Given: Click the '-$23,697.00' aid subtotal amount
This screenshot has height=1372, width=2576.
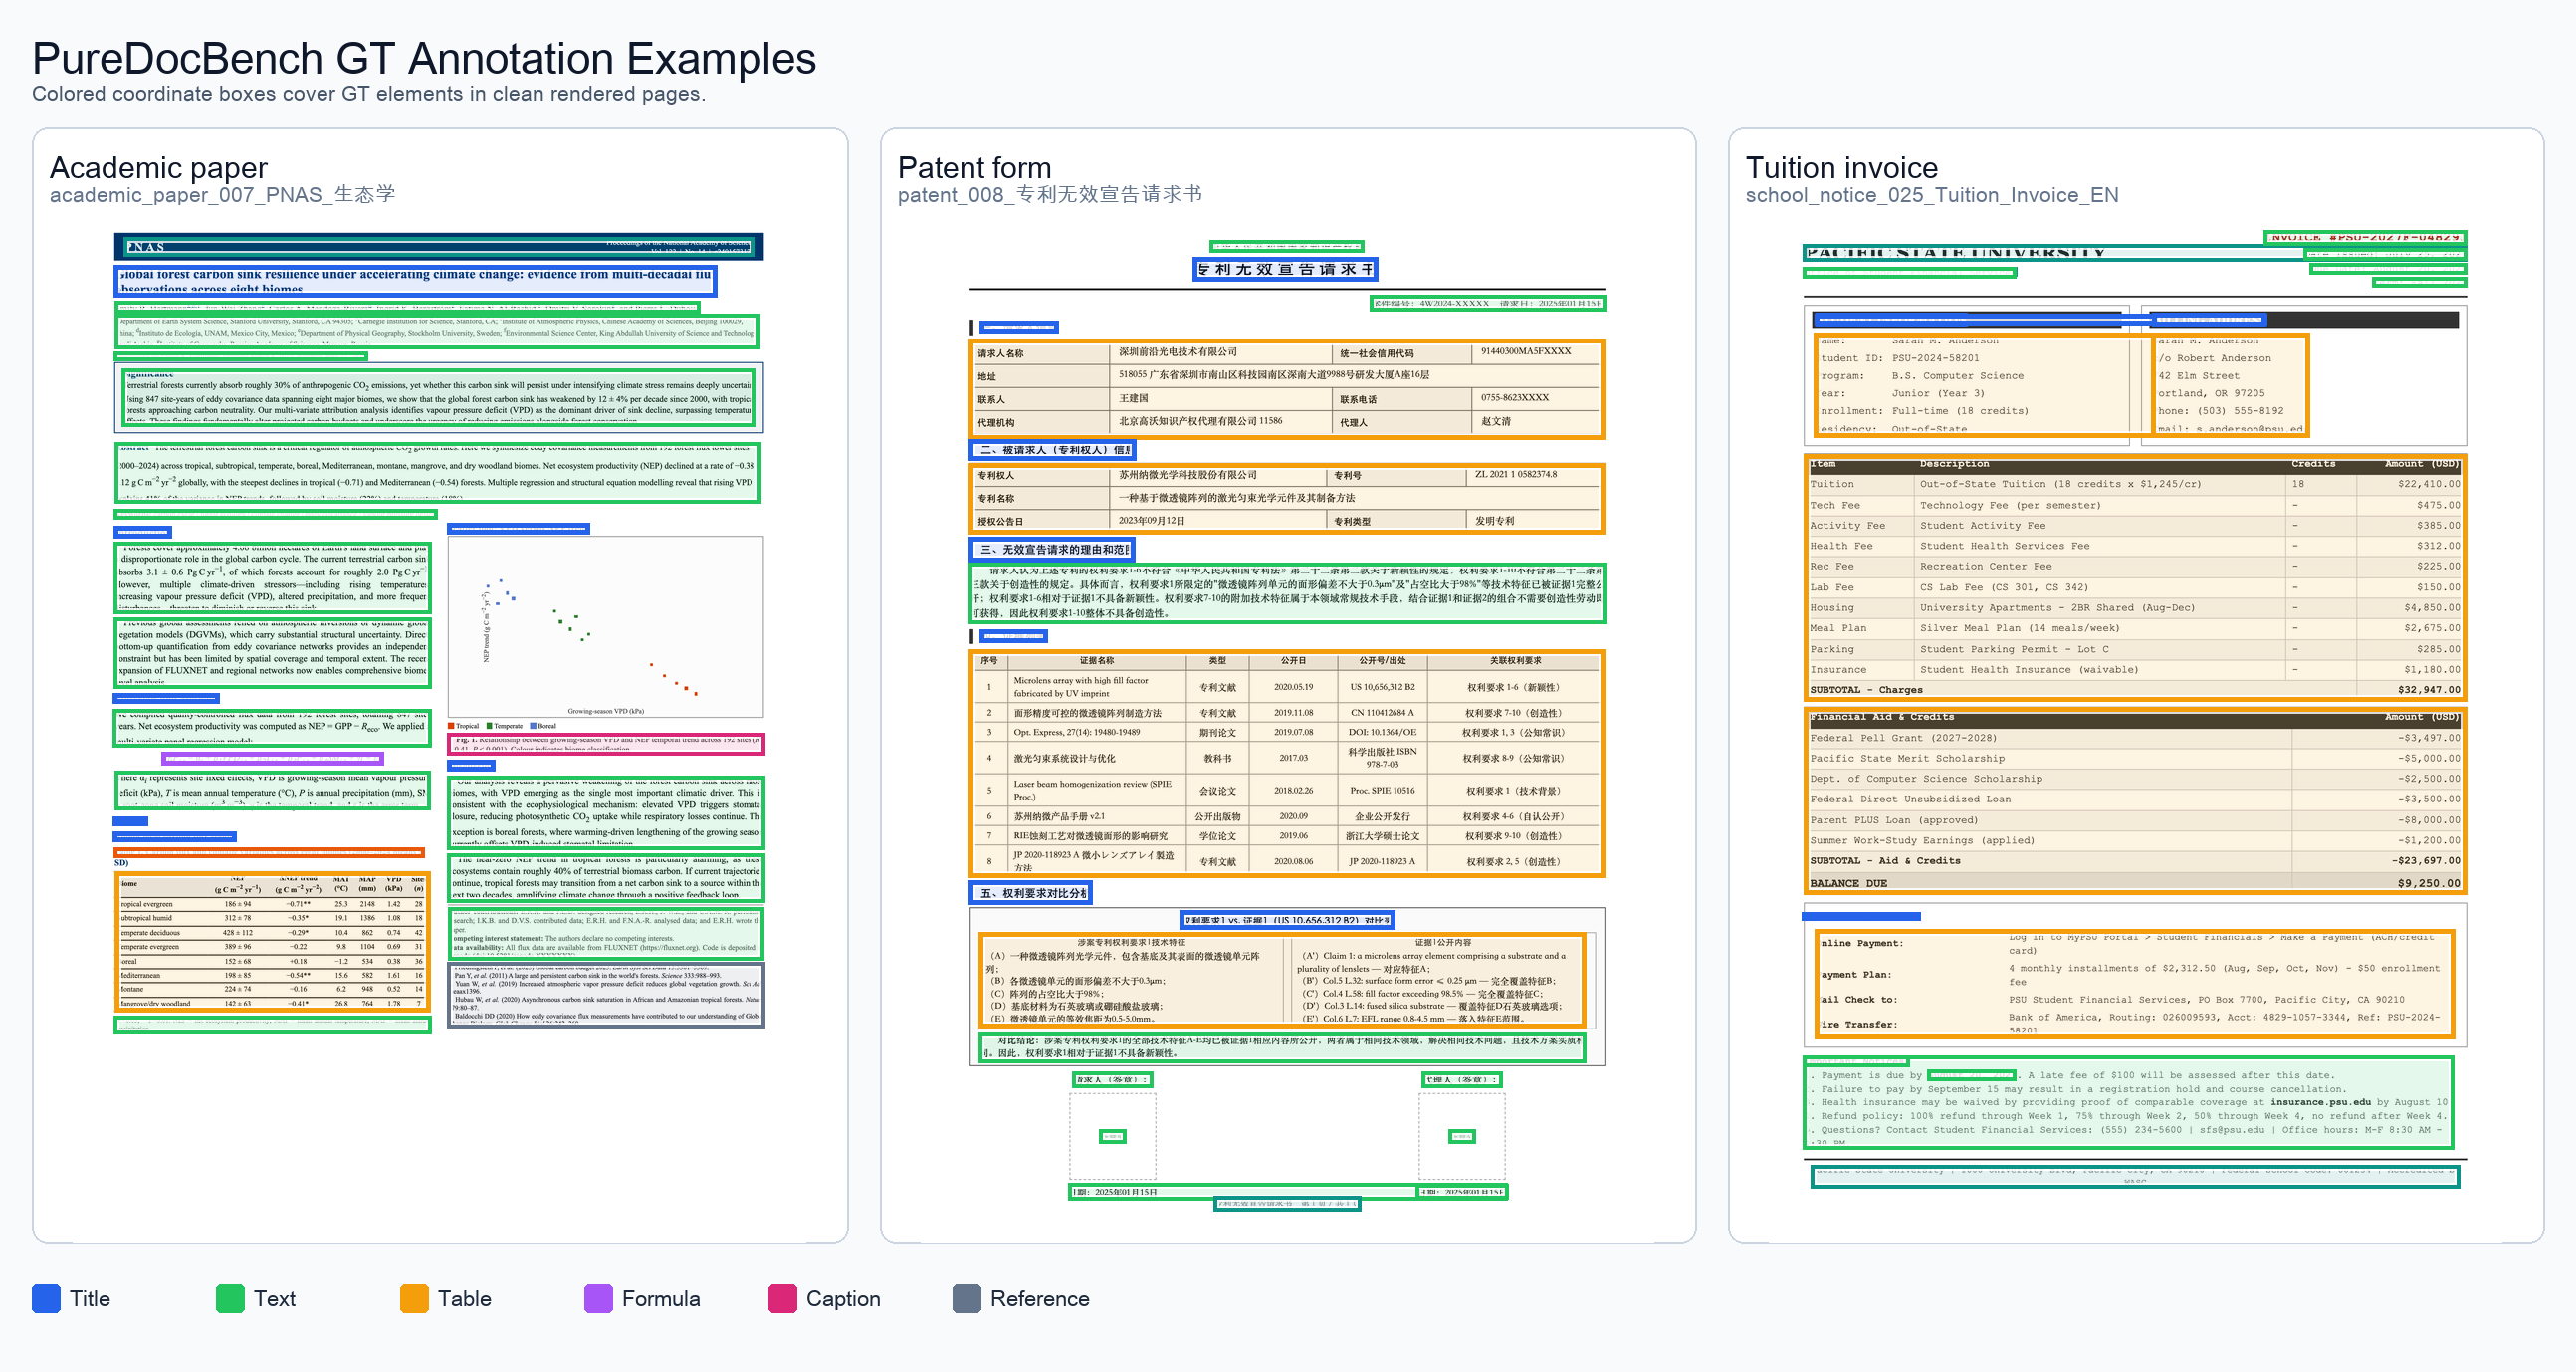Looking at the screenshot, I should point(2425,860).
